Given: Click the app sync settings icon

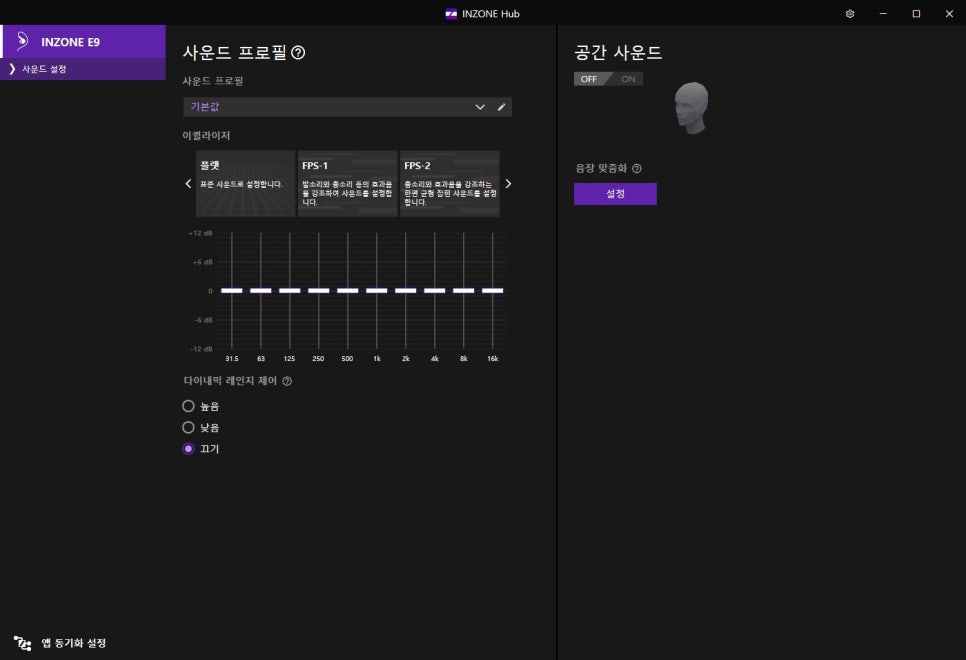Looking at the screenshot, I should tap(22, 643).
